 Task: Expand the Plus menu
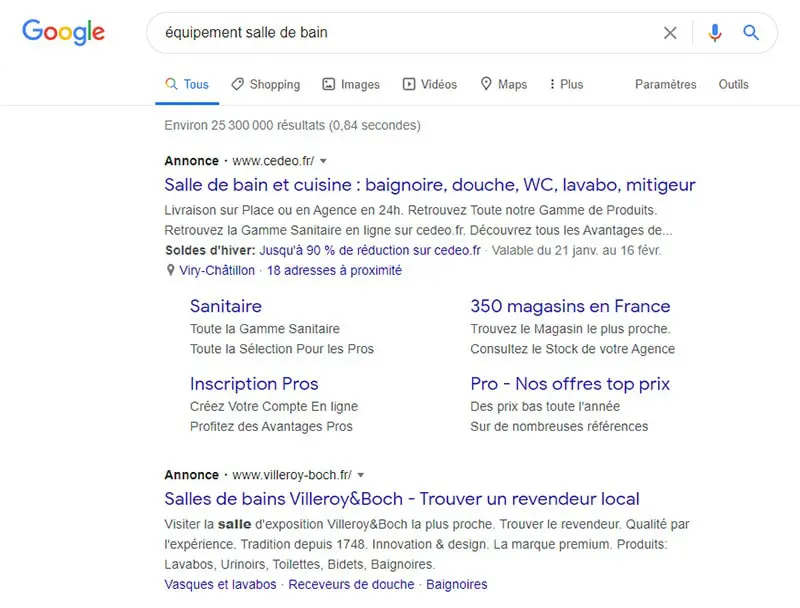tap(566, 84)
